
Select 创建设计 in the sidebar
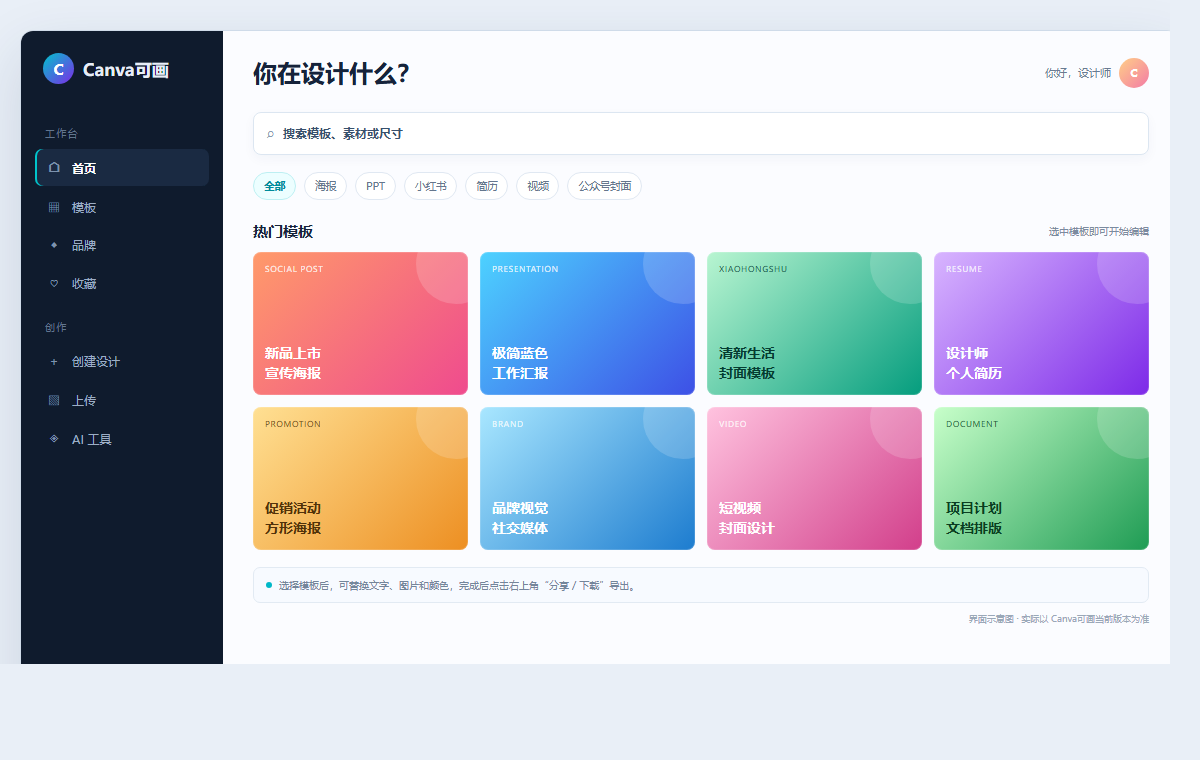click(x=122, y=362)
